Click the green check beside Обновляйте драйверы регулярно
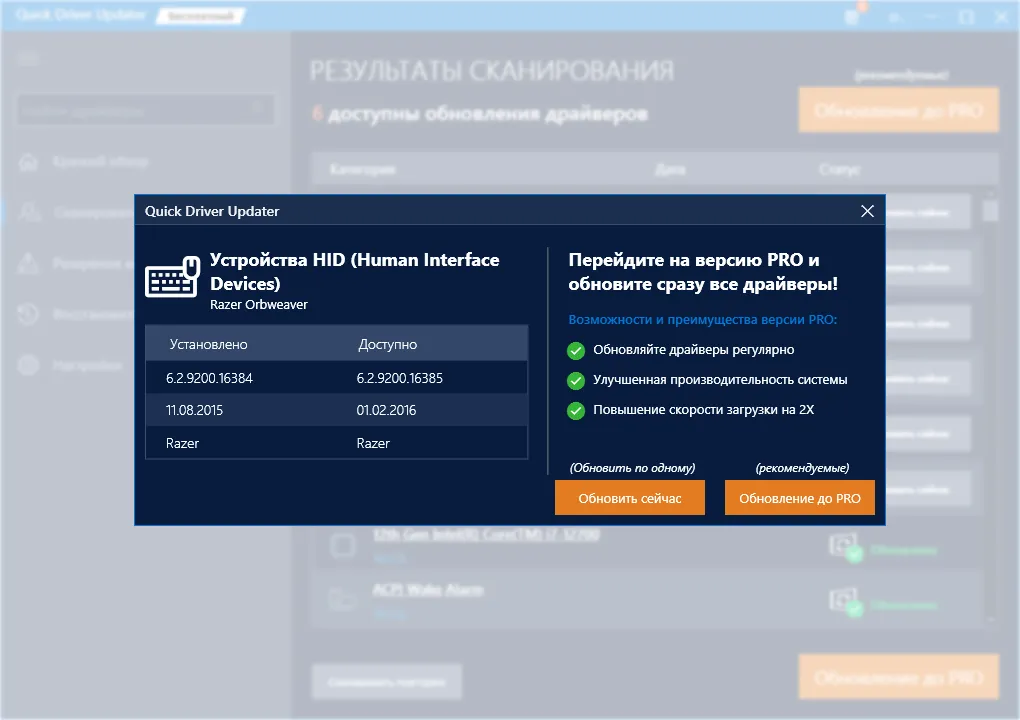The image size is (1020, 720). (x=576, y=351)
